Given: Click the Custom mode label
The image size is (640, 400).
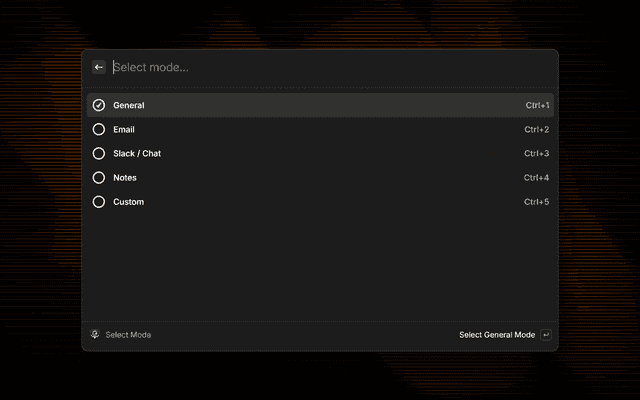Looking at the screenshot, I should click(x=128, y=201).
